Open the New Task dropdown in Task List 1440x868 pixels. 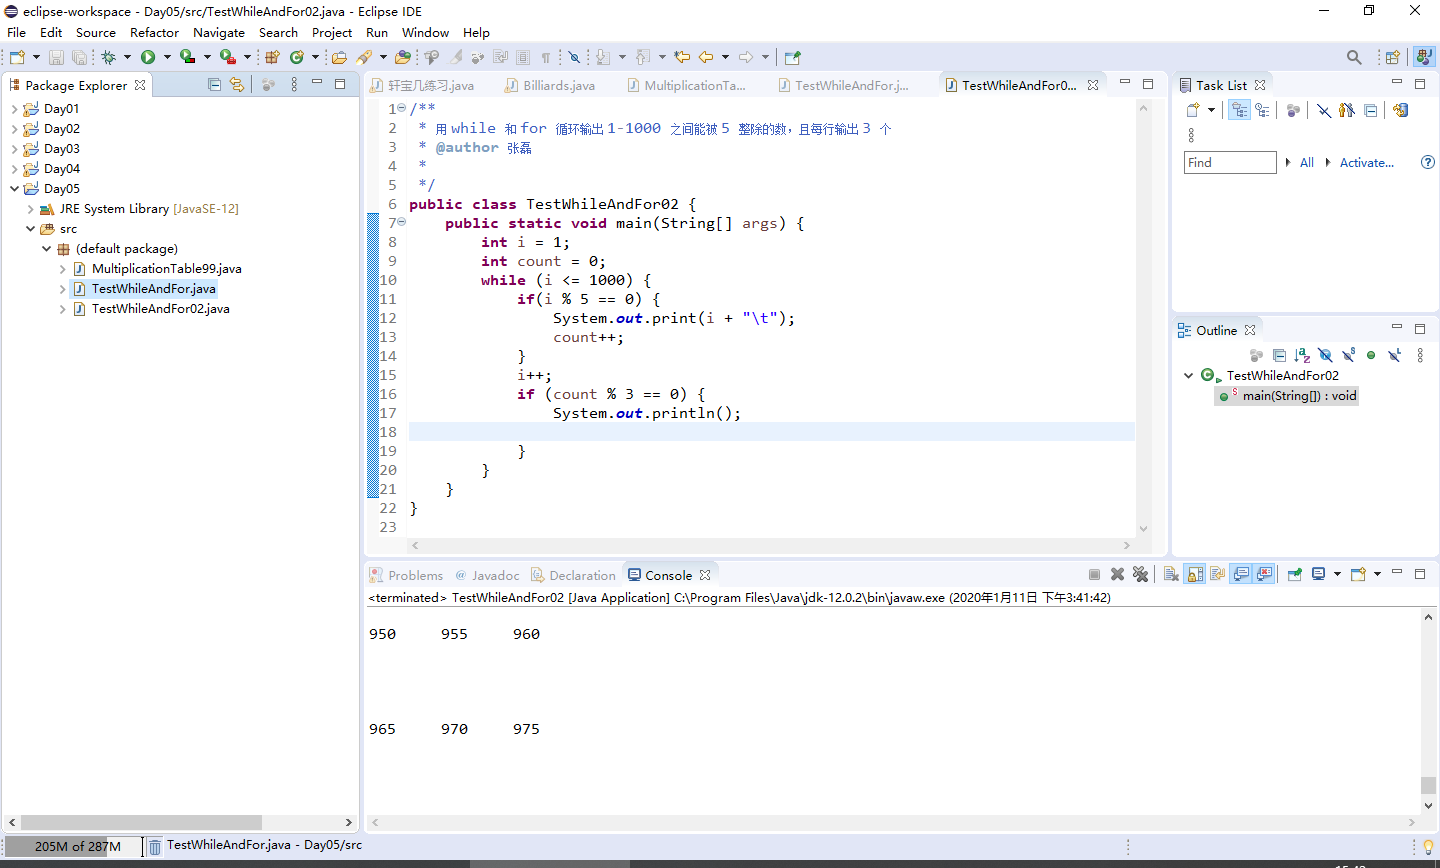pos(1211,110)
